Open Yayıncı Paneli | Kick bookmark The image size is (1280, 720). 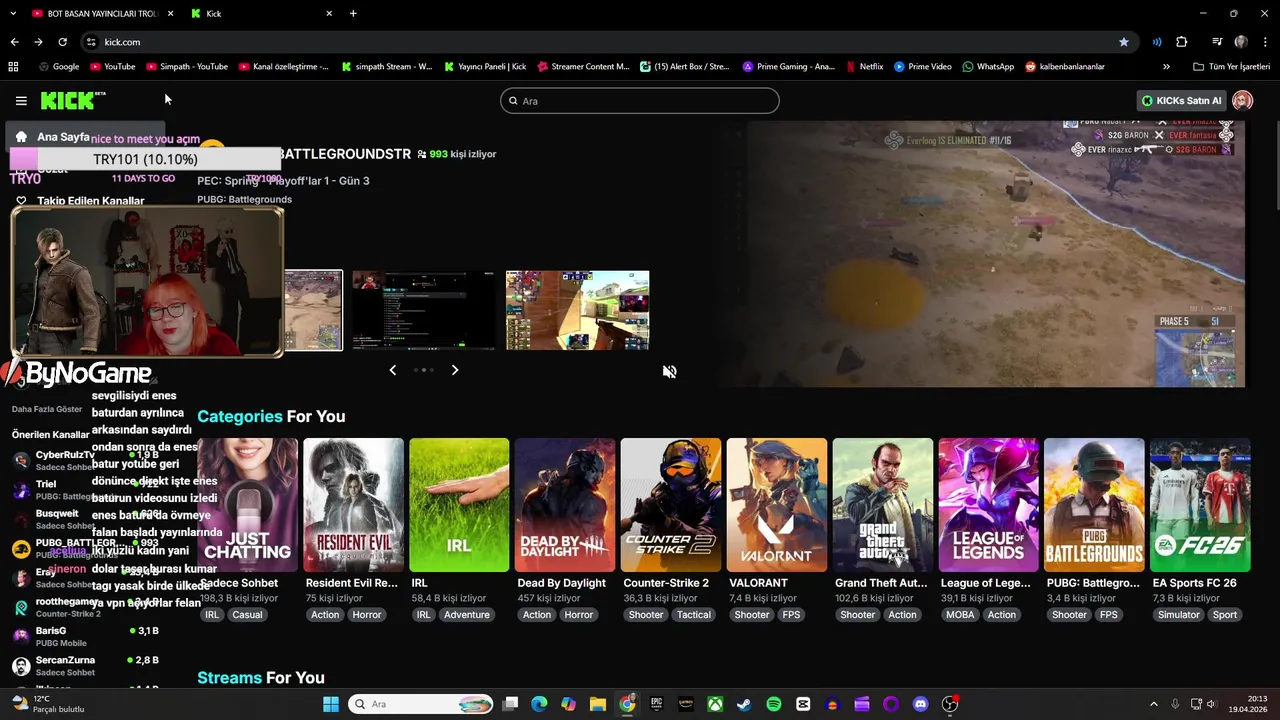[x=485, y=67]
